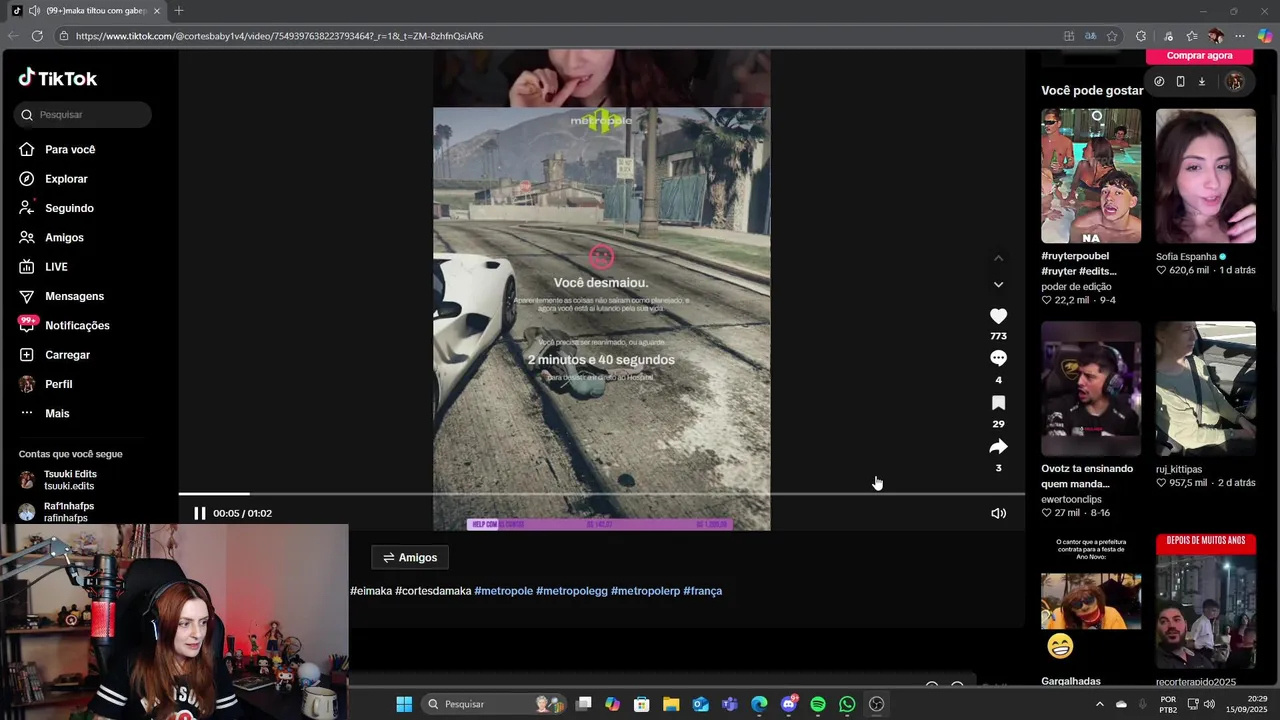Open the profile avatar in top pill

coord(1235,82)
